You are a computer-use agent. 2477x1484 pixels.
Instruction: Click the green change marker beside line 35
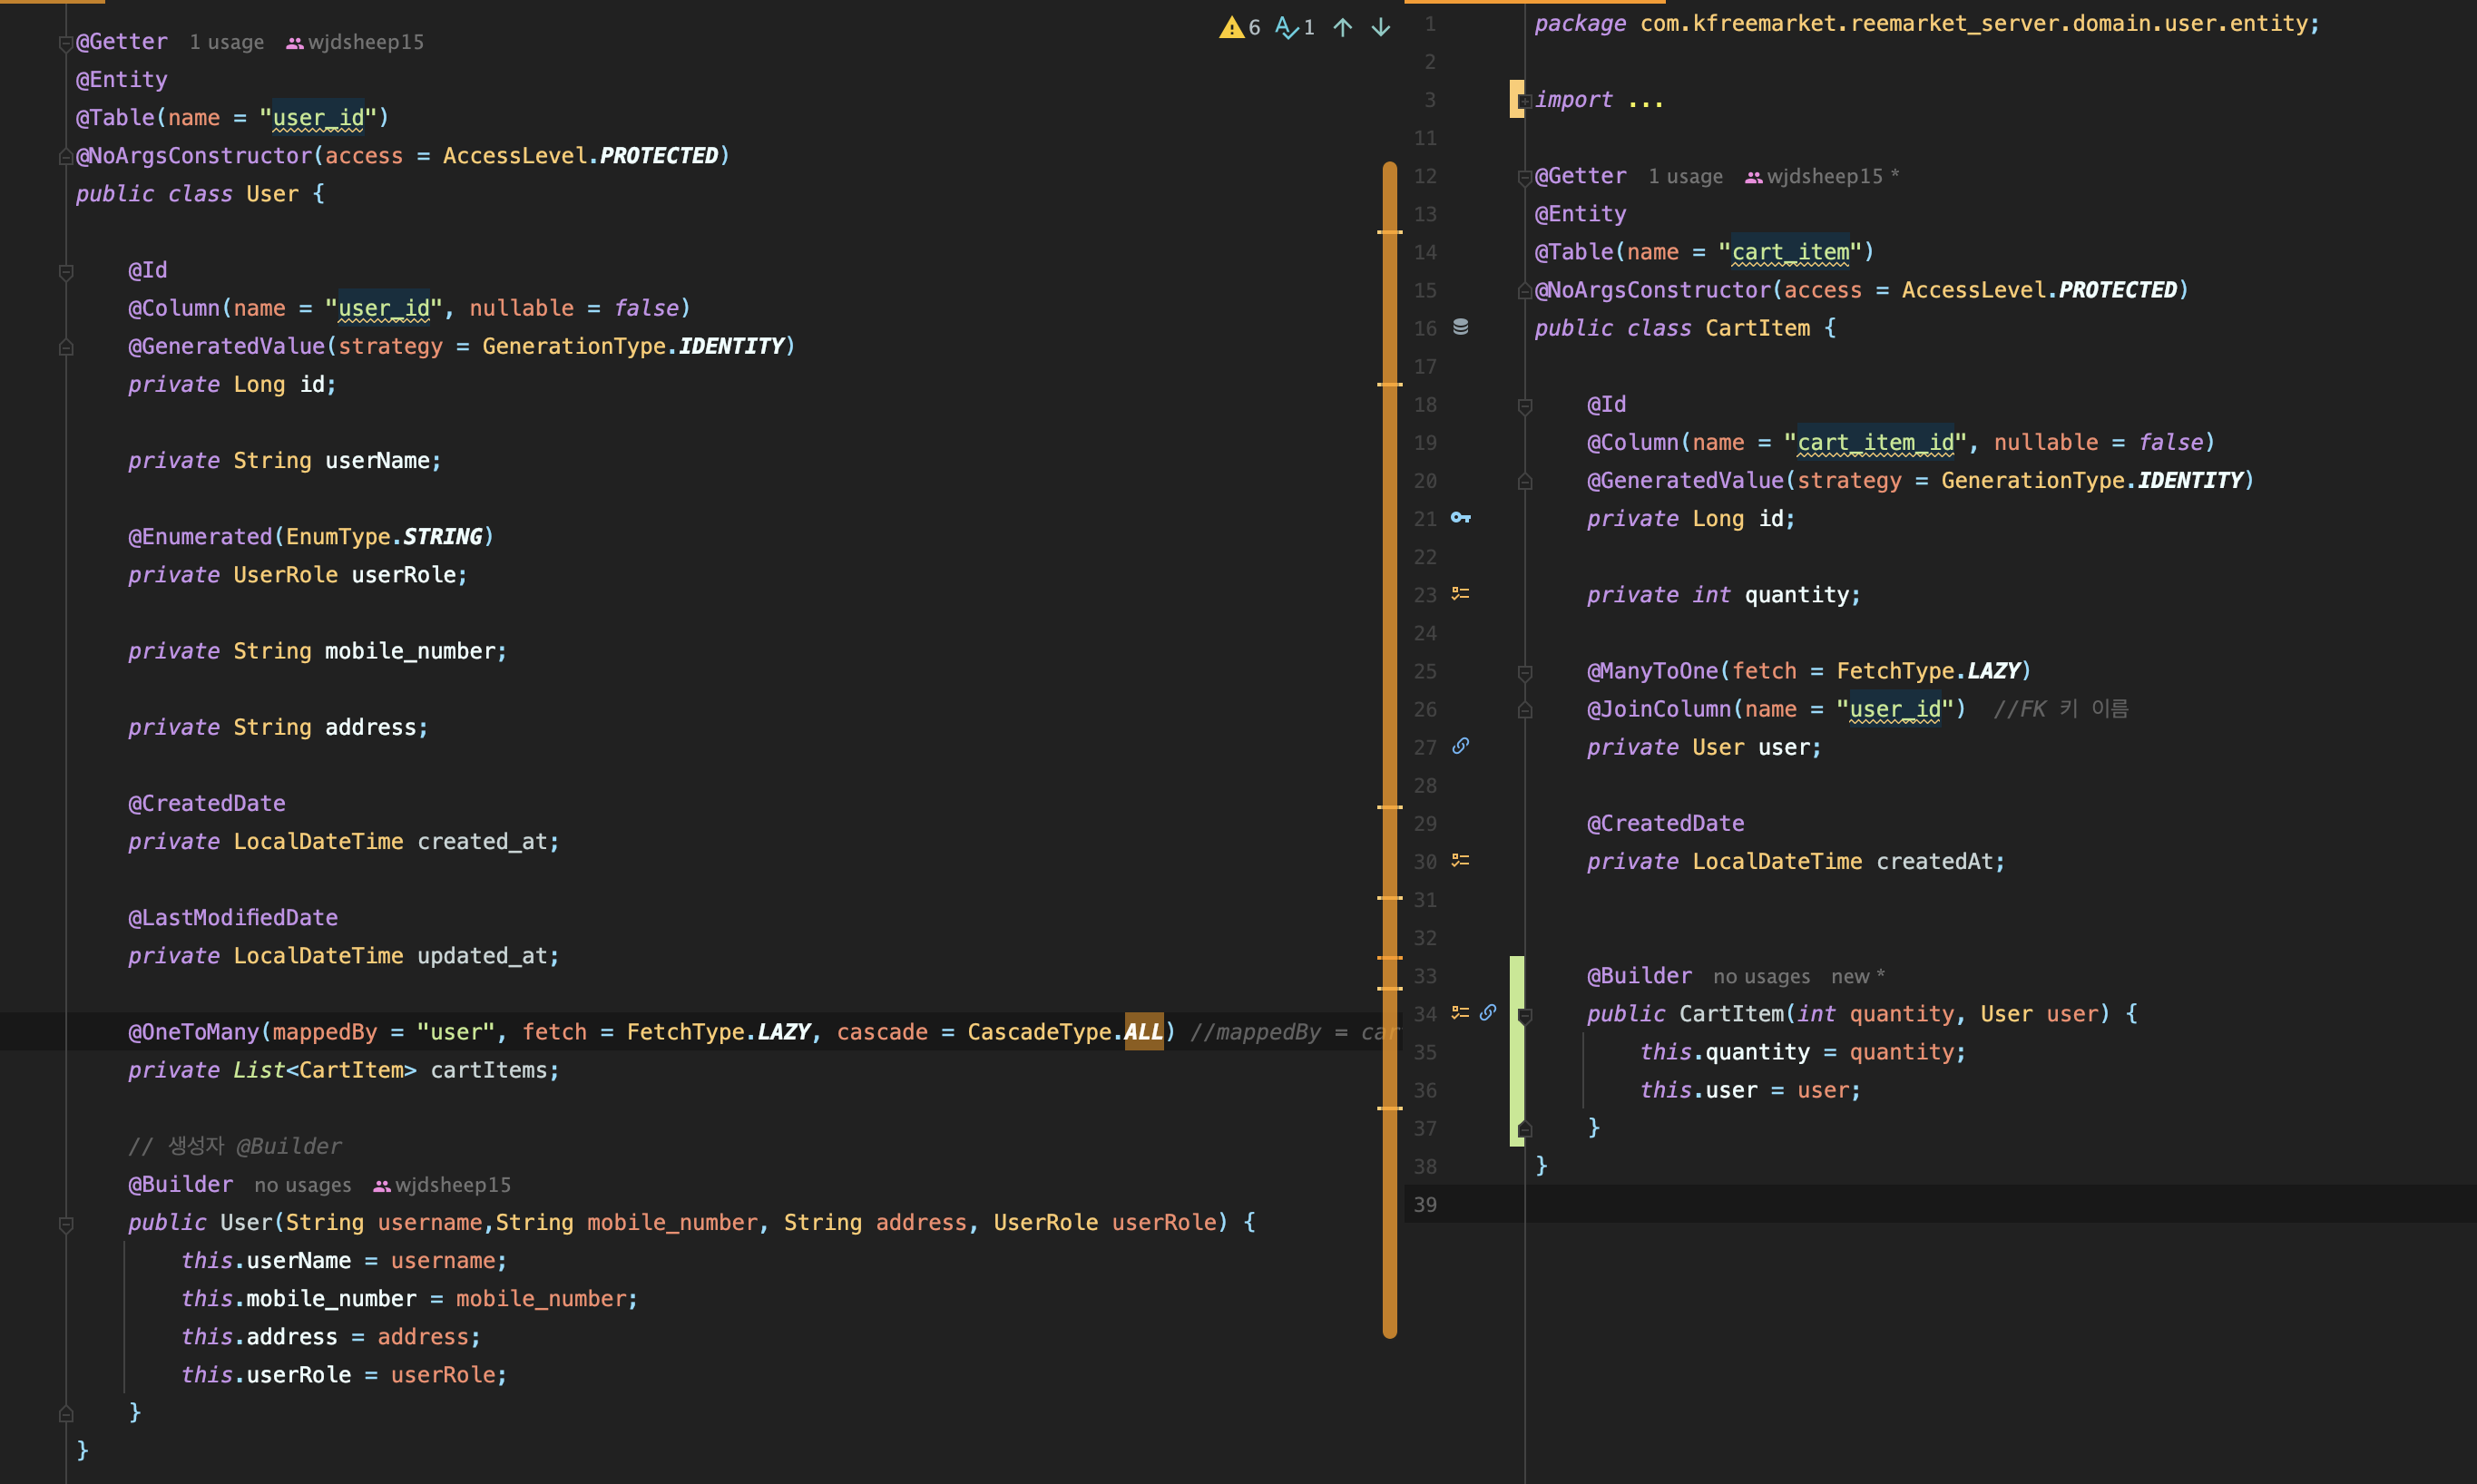[x=1516, y=1052]
